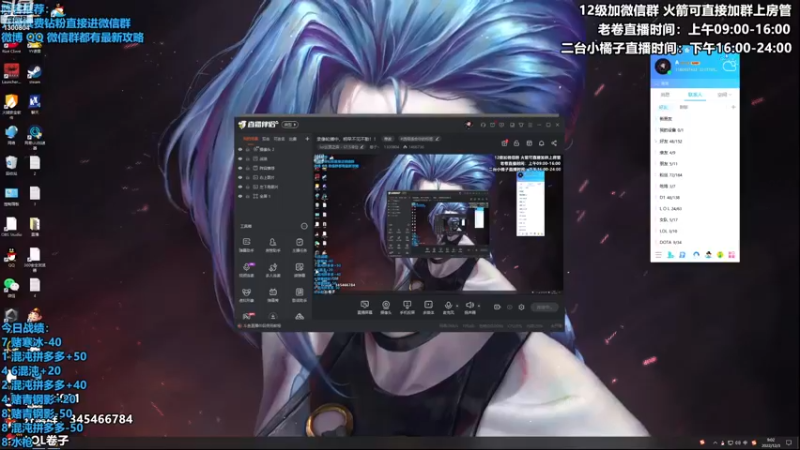Lock the 全屏 1 source layer
Screen dimensions: 800x450
[248, 196]
